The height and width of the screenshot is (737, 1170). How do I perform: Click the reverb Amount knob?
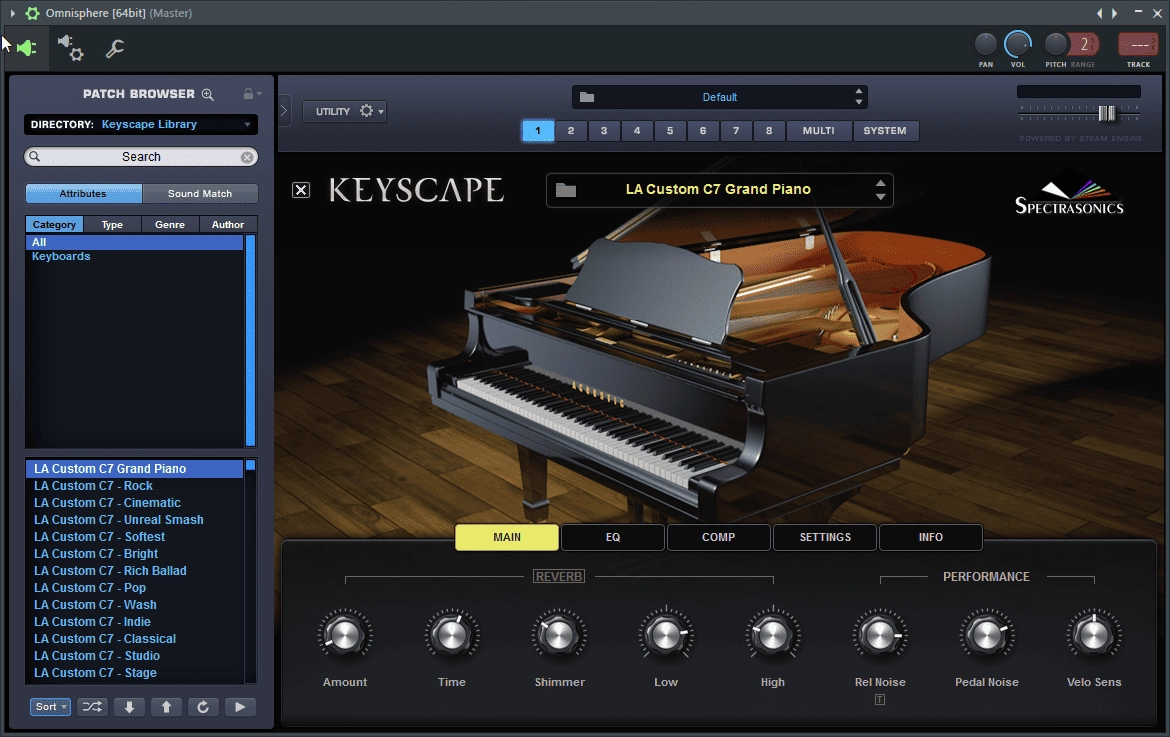(x=345, y=636)
